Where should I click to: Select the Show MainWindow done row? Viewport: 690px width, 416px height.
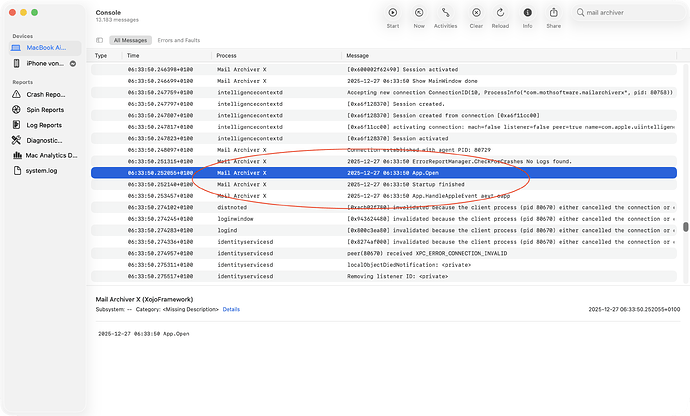pyautogui.click(x=384, y=81)
